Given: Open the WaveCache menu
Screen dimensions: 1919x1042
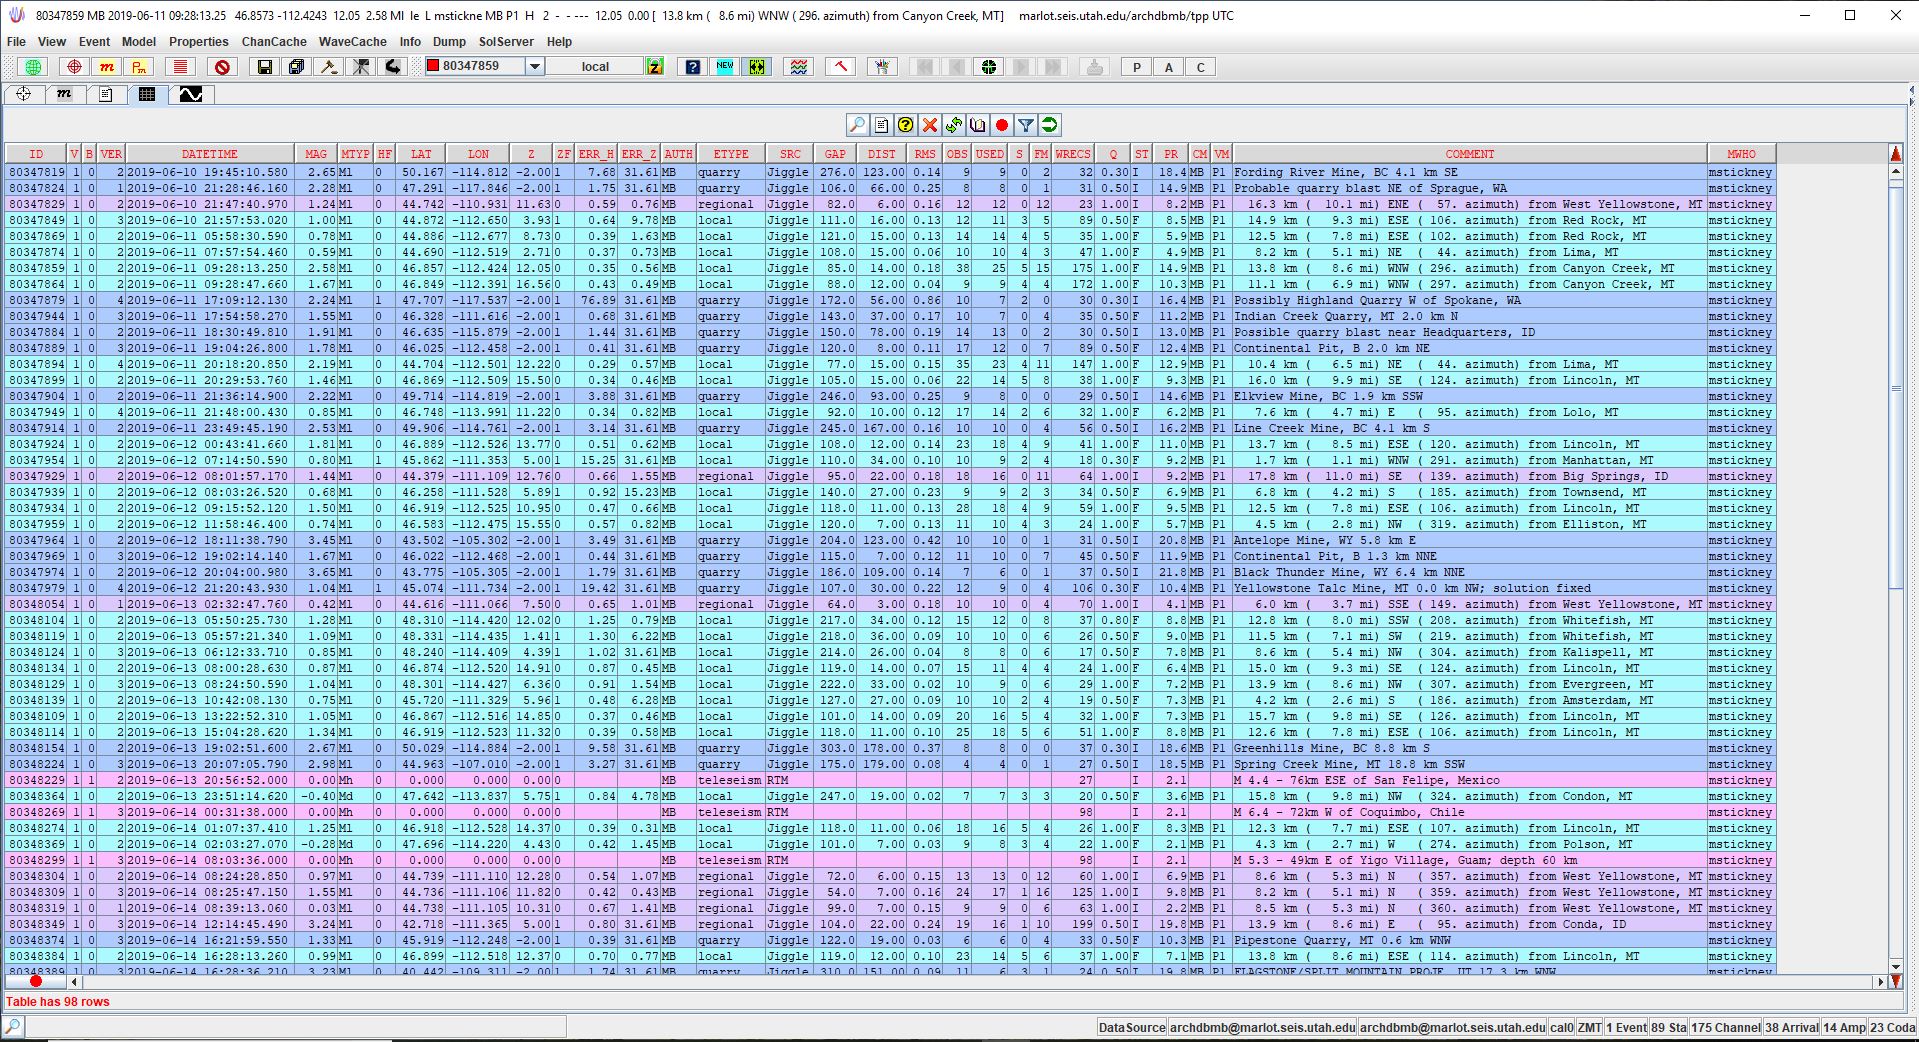Looking at the screenshot, I should click(x=352, y=42).
